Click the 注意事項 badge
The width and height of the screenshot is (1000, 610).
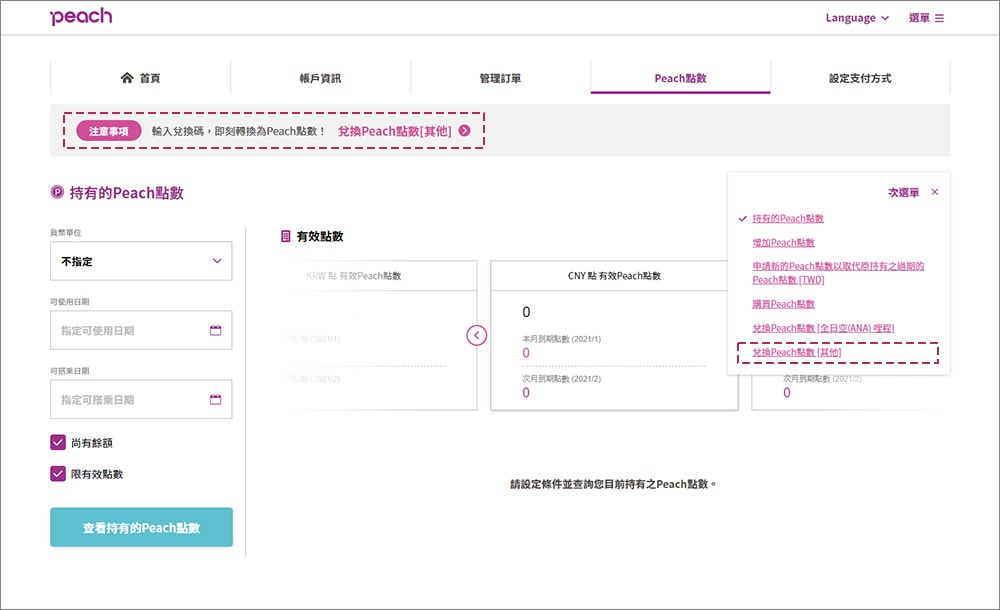click(x=108, y=131)
